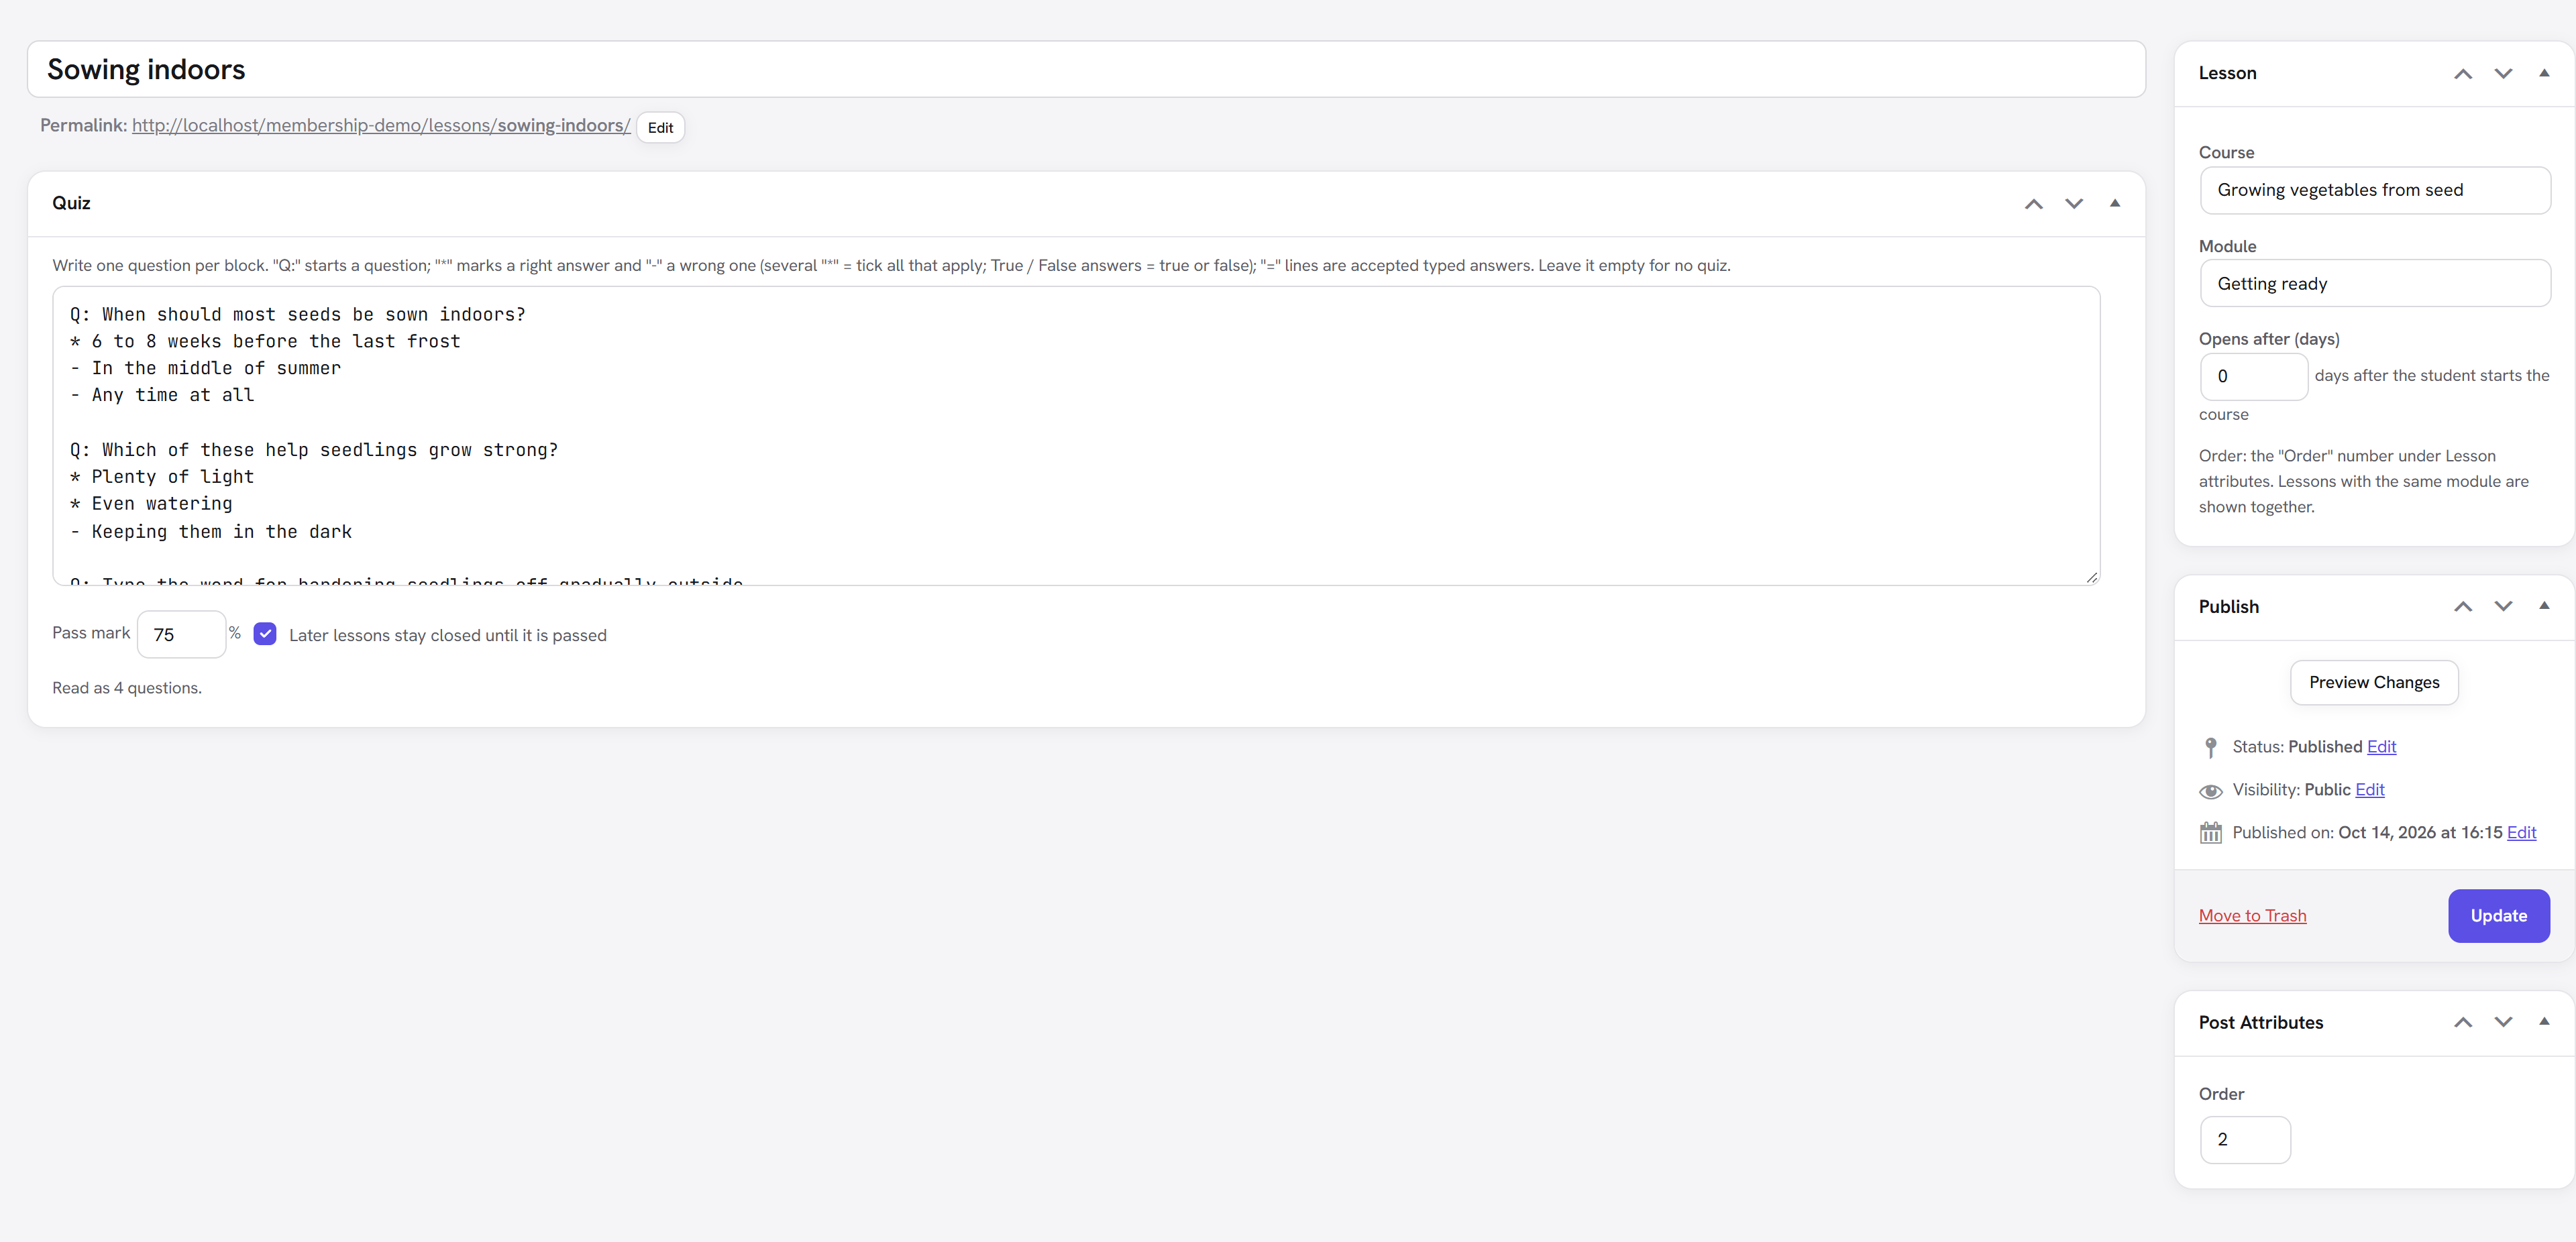Click the Module field Getting ready
The image size is (2576, 1242).
pos(2375,284)
